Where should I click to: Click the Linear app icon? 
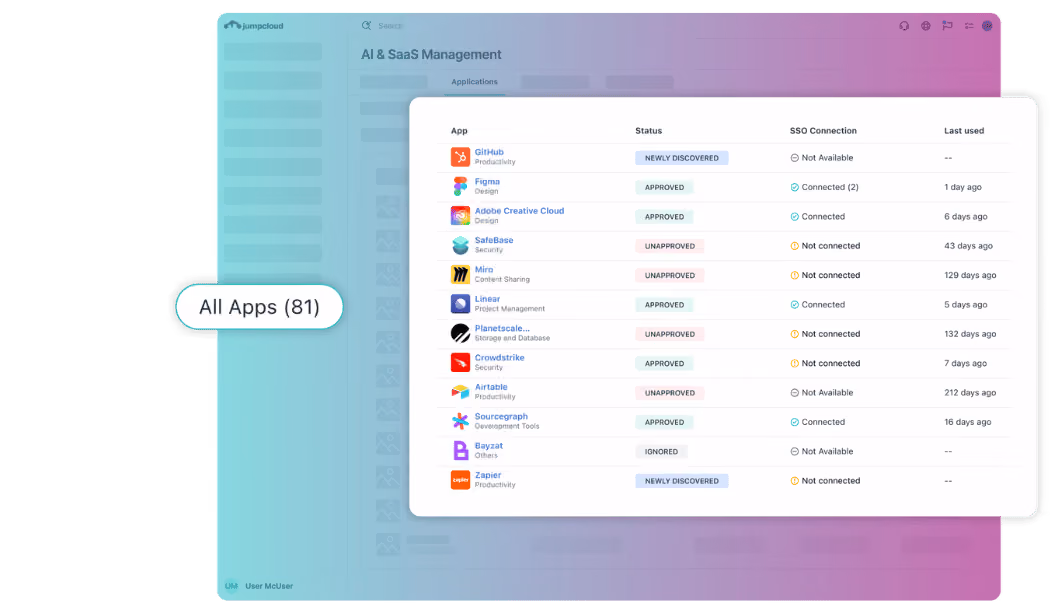[460, 304]
